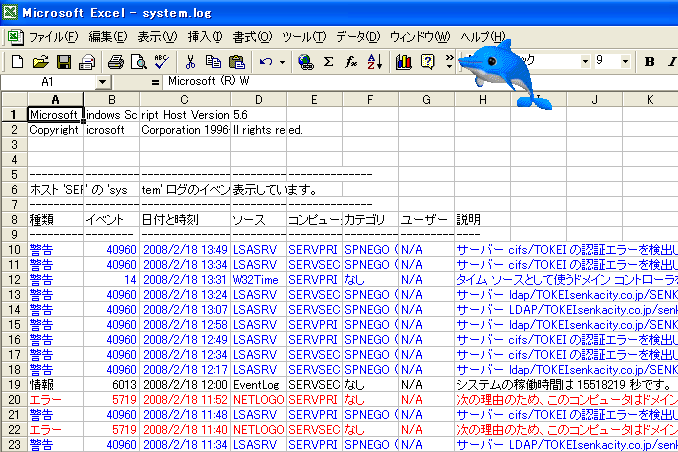Open the ヘルプ(H) menu

tap(483, 37)
